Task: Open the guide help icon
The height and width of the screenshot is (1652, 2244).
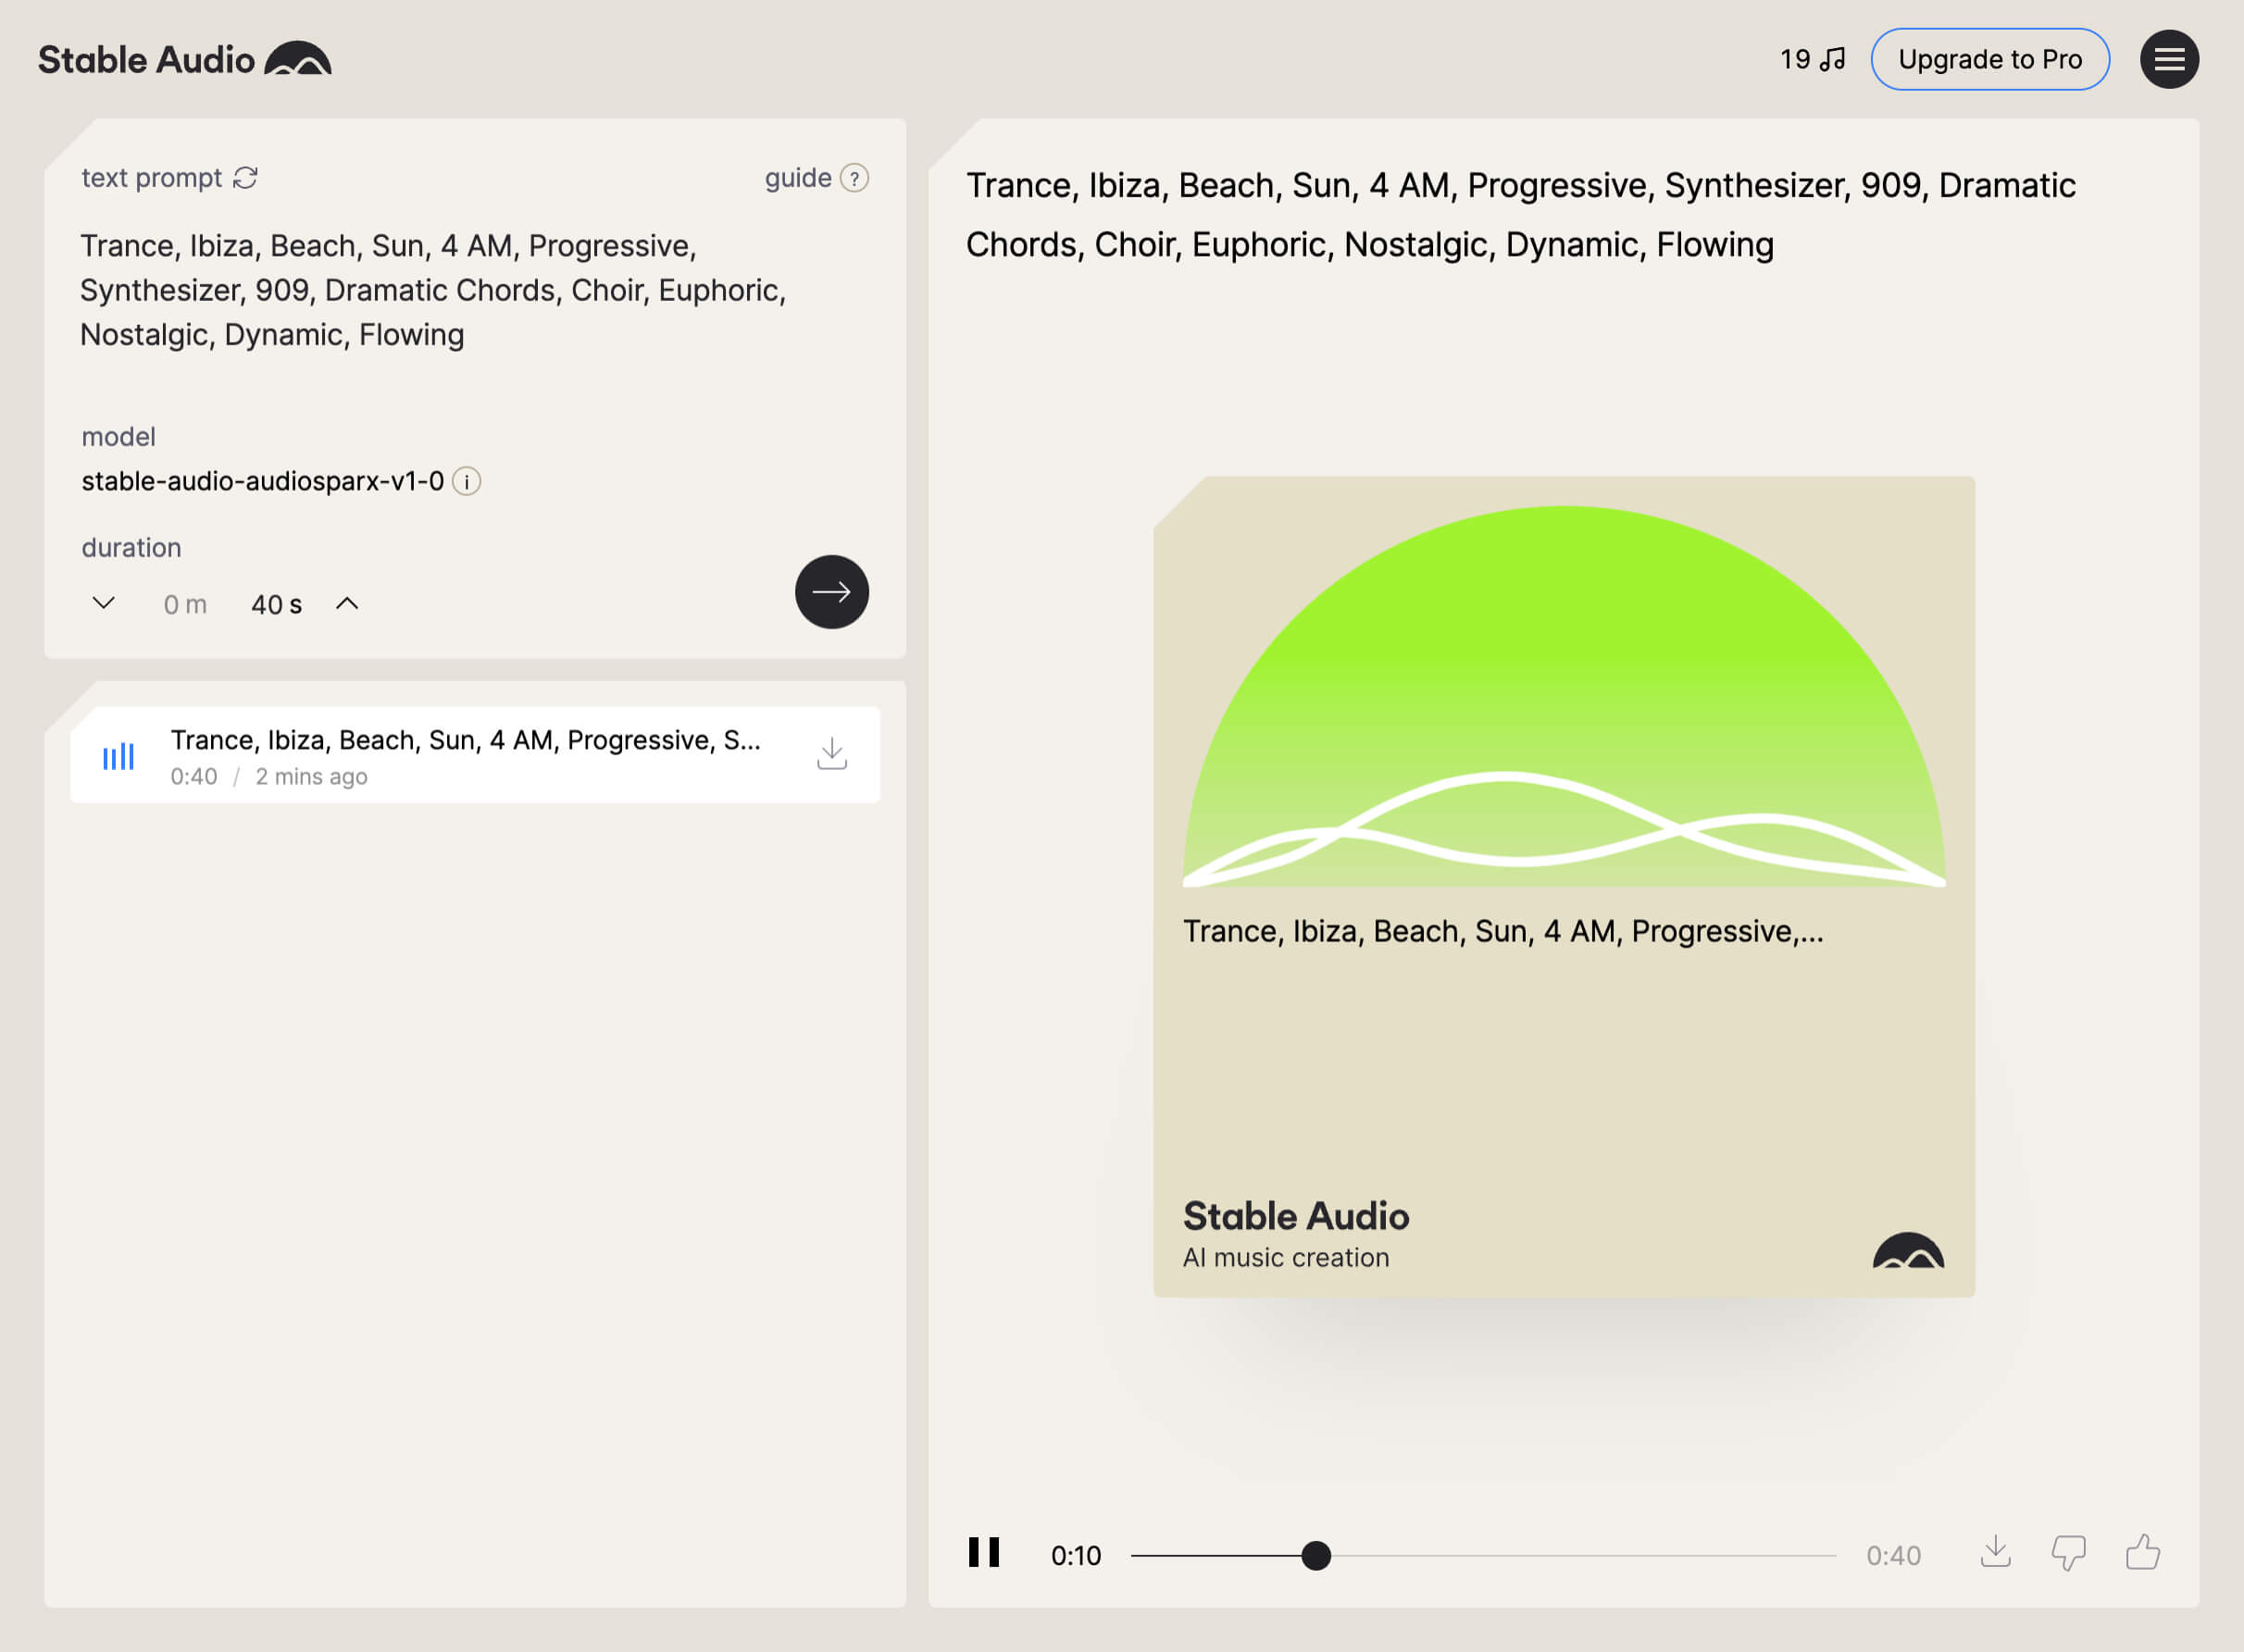Action: pos(854,178)
